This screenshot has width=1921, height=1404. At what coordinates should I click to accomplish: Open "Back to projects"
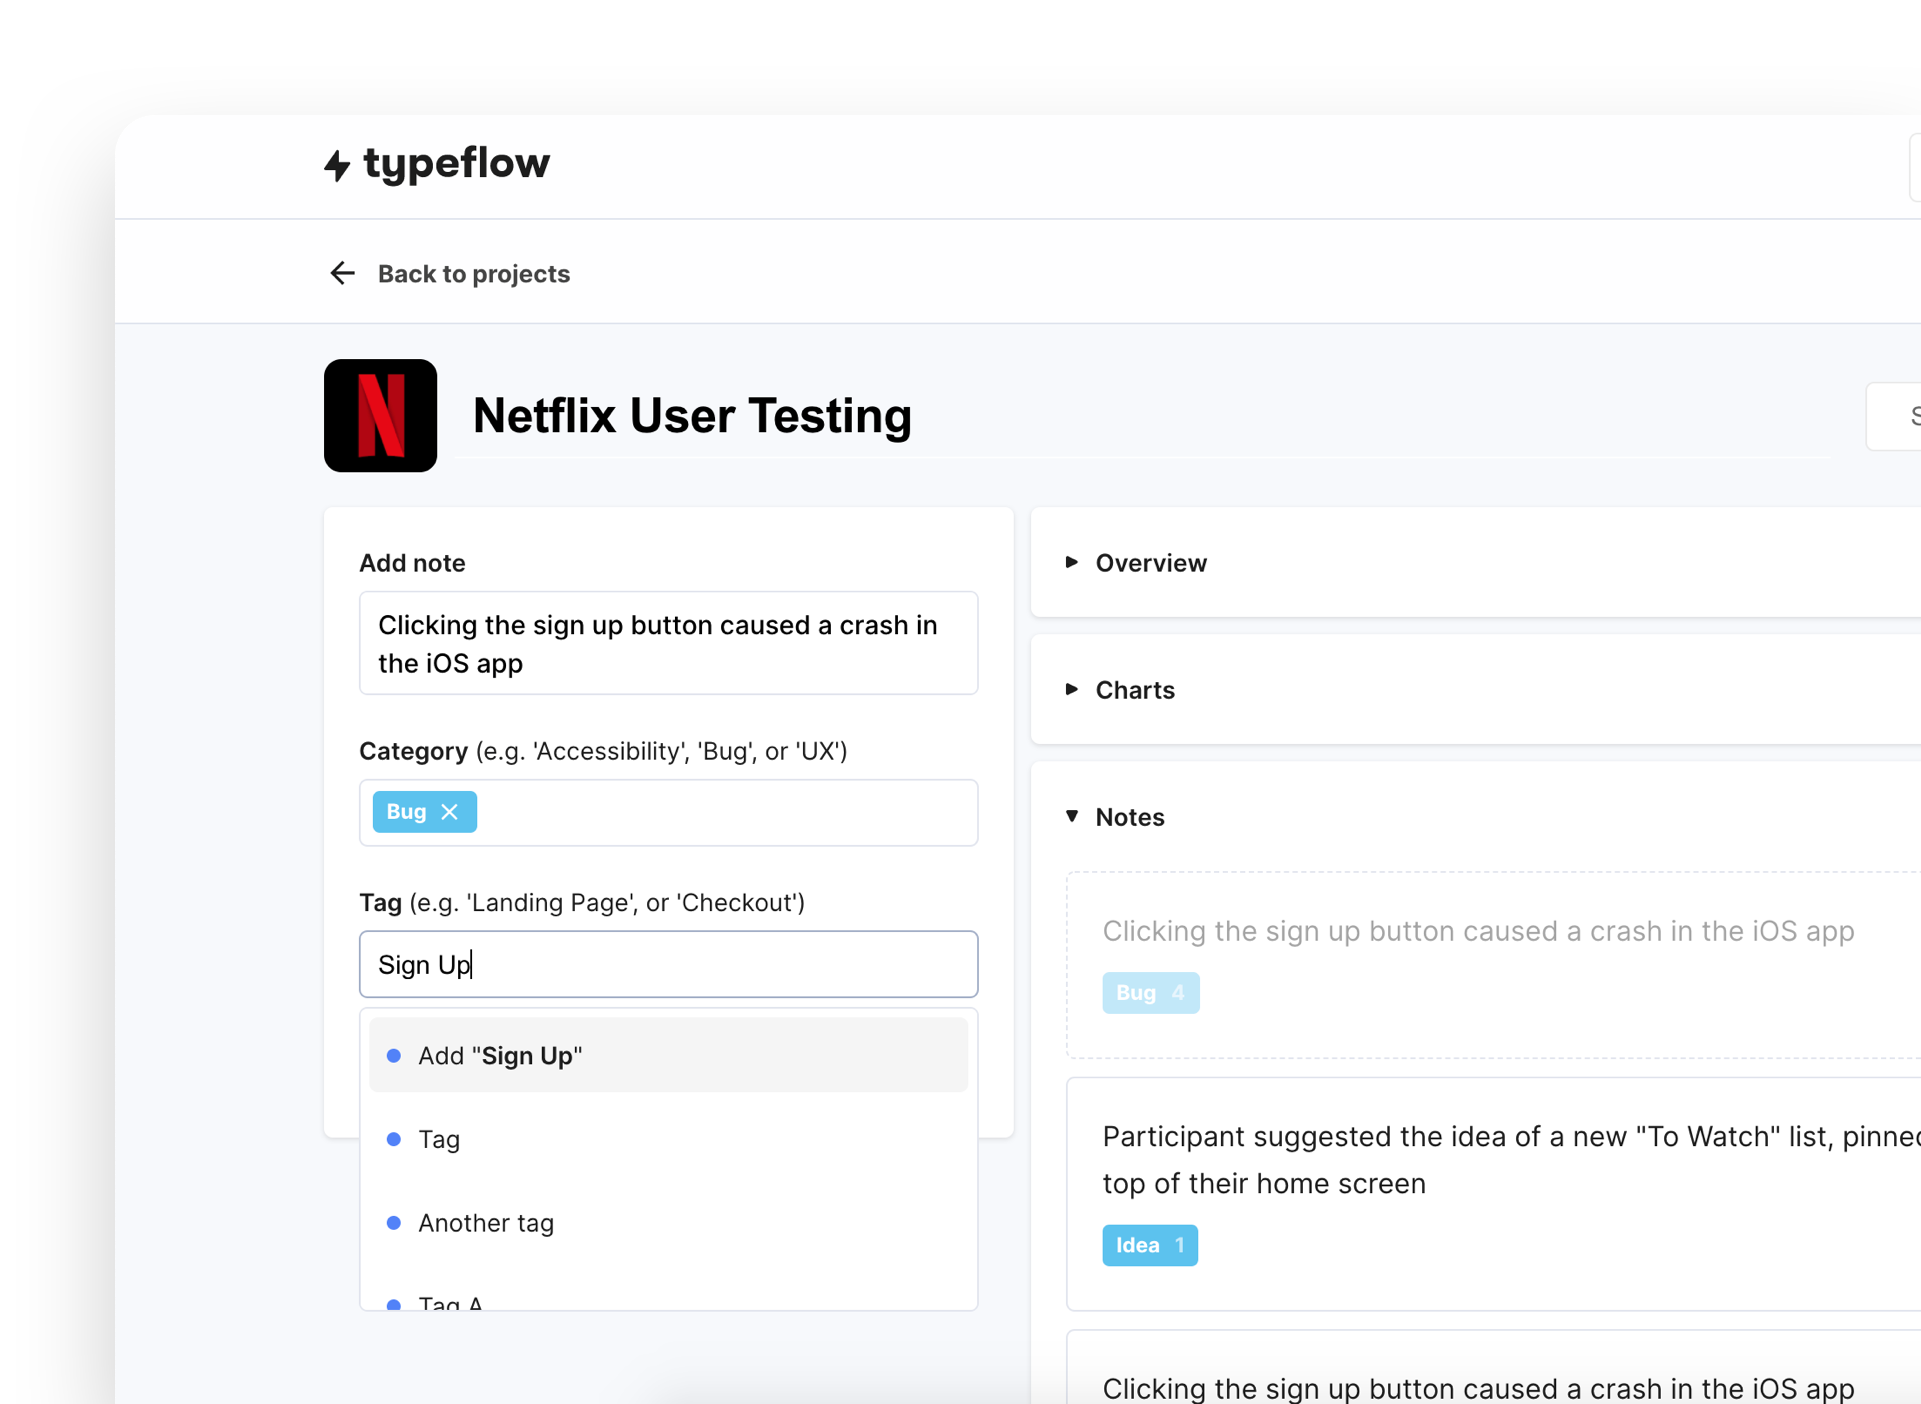[473, 273]
